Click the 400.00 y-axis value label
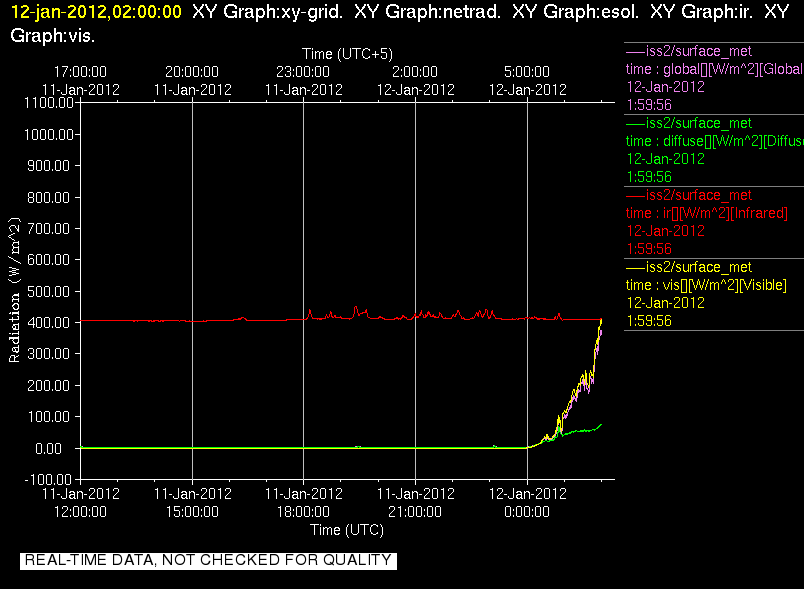Viewport: 804px width, 589px height. [48, 322]
